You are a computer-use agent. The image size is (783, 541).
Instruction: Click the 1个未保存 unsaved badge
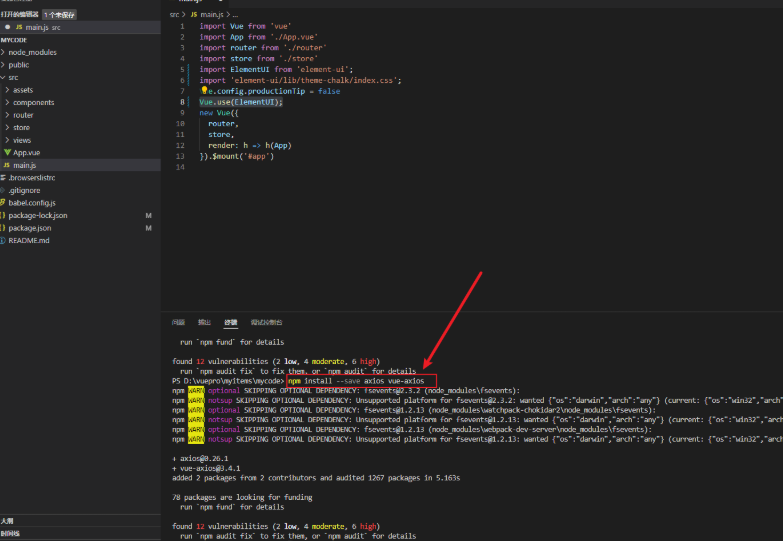[x=59, y=14]
